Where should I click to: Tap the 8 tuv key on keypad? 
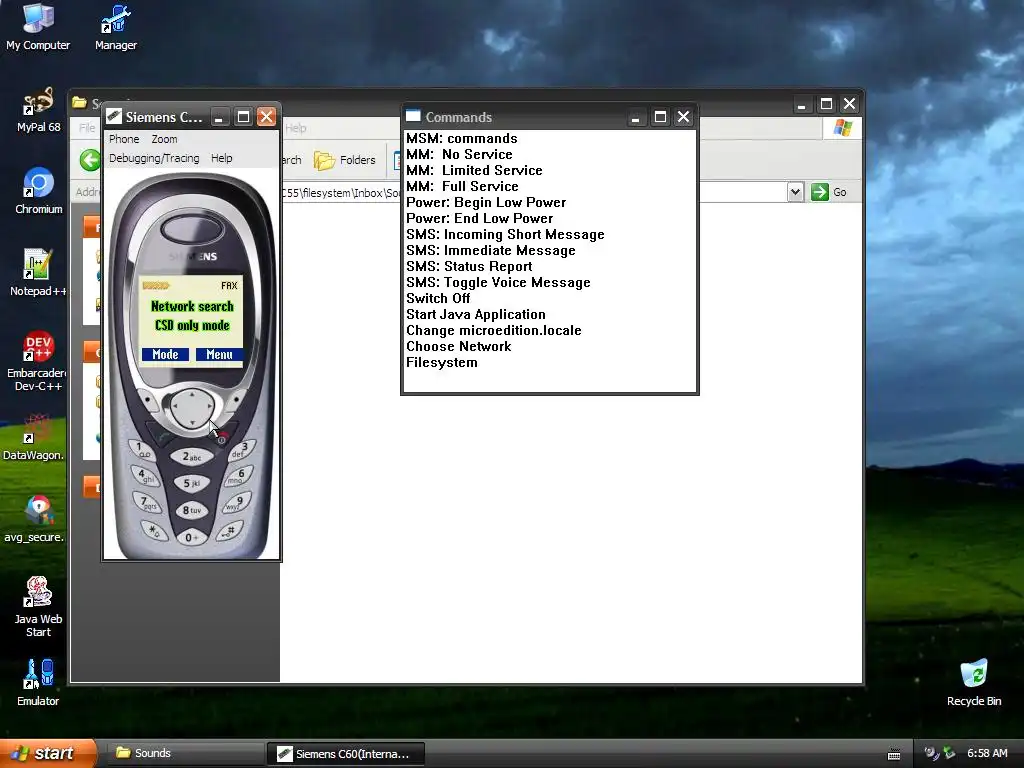[191, 510]
